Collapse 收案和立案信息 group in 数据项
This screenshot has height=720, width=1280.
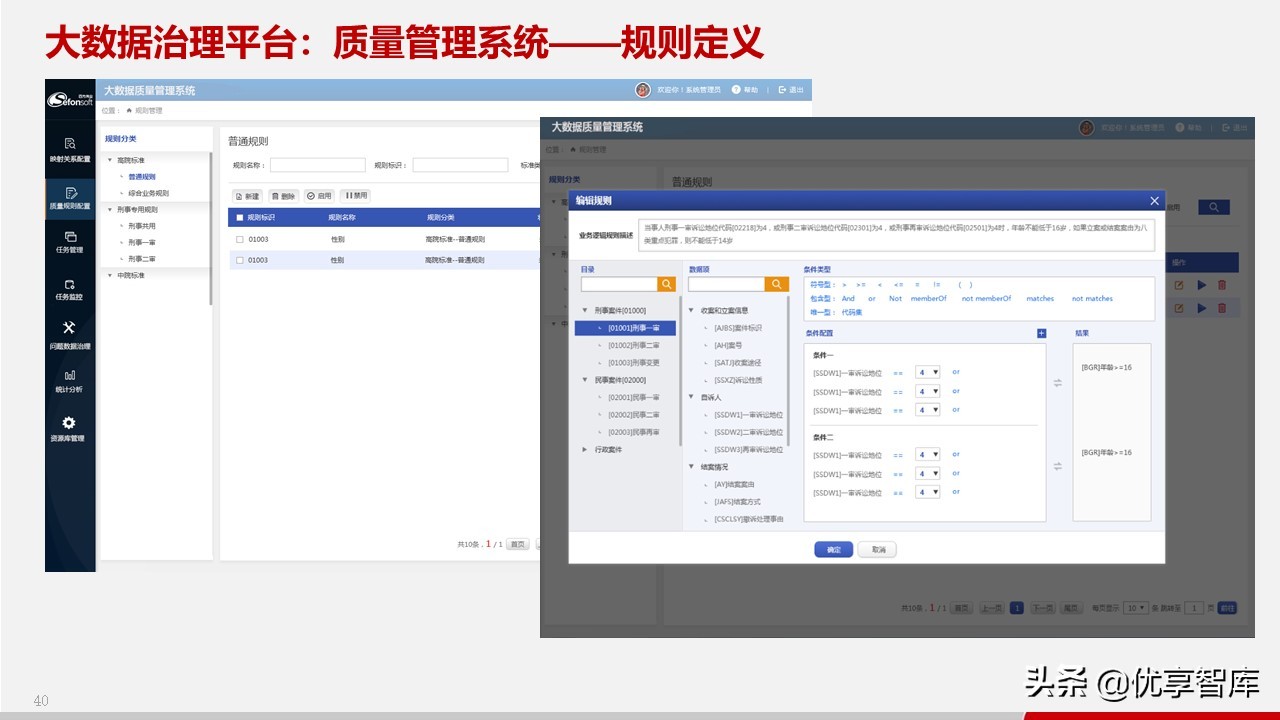click(x=691, y=310)
